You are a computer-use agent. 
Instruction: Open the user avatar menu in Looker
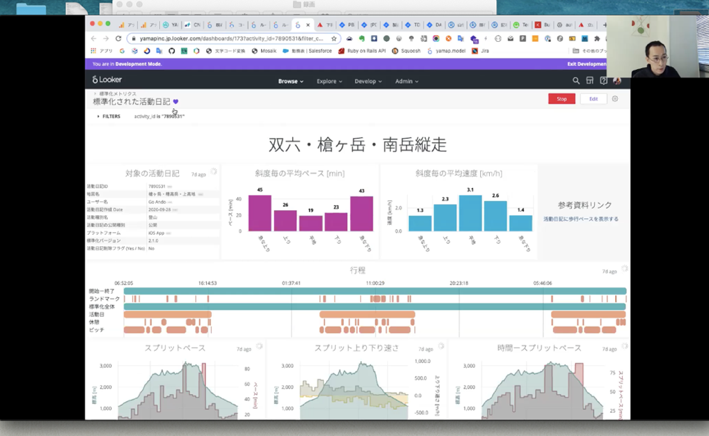pyautogui.click(x=616, y=81)
